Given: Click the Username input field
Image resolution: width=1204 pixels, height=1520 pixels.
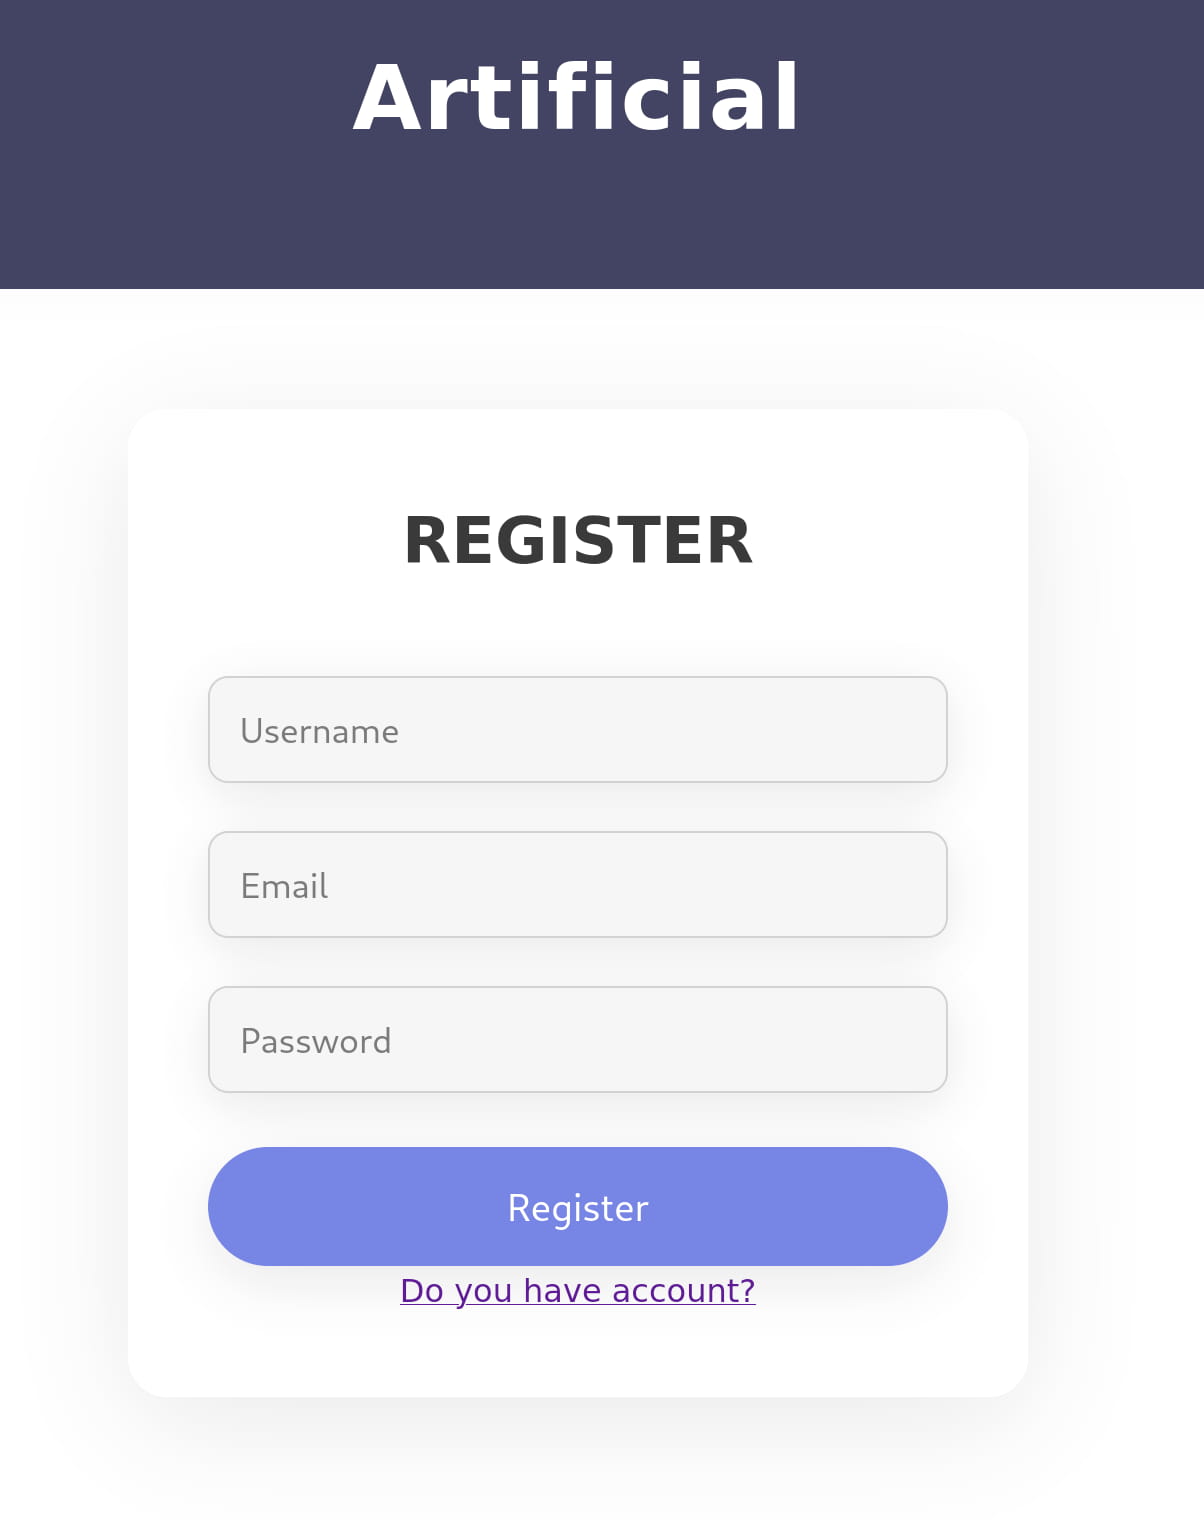Looking at the screenshot, I should click(x=577, y=730).
